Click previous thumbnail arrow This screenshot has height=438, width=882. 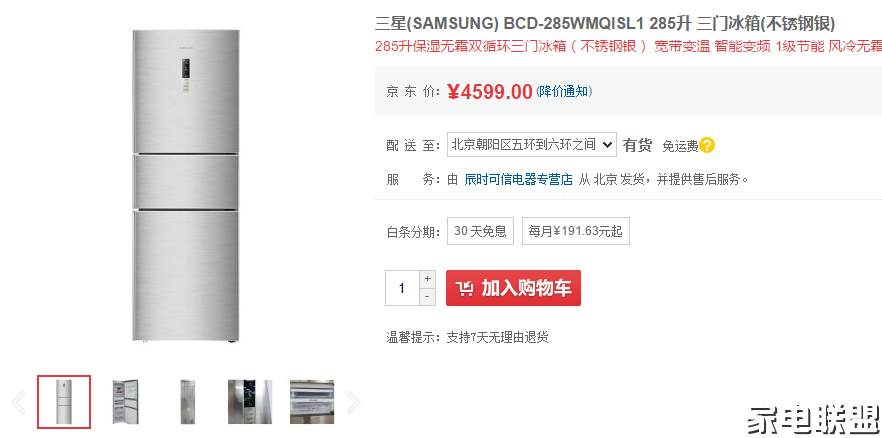tap(19, 403)
